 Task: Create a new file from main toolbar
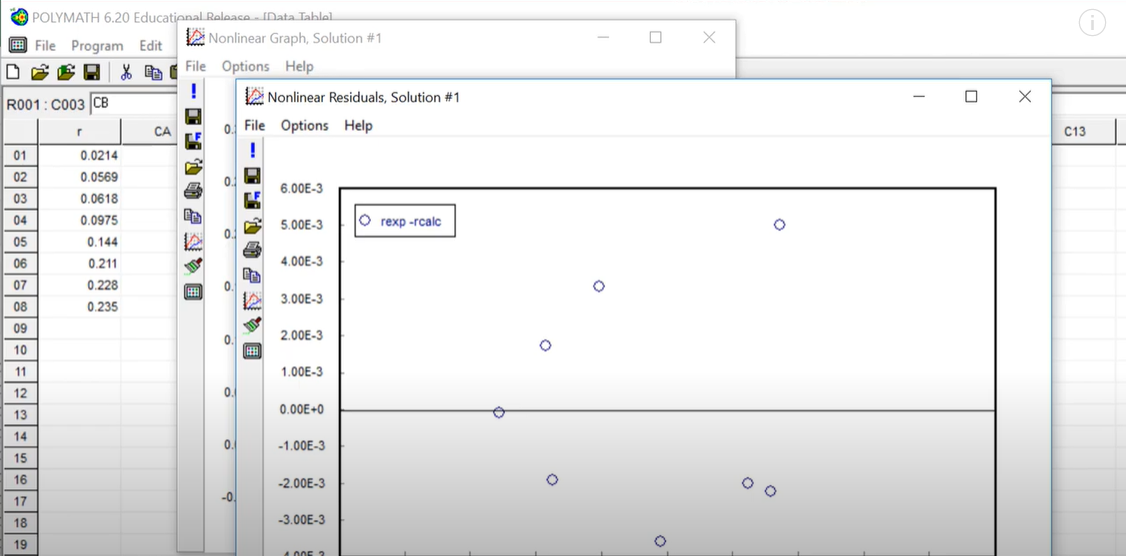tap(13, 72)
